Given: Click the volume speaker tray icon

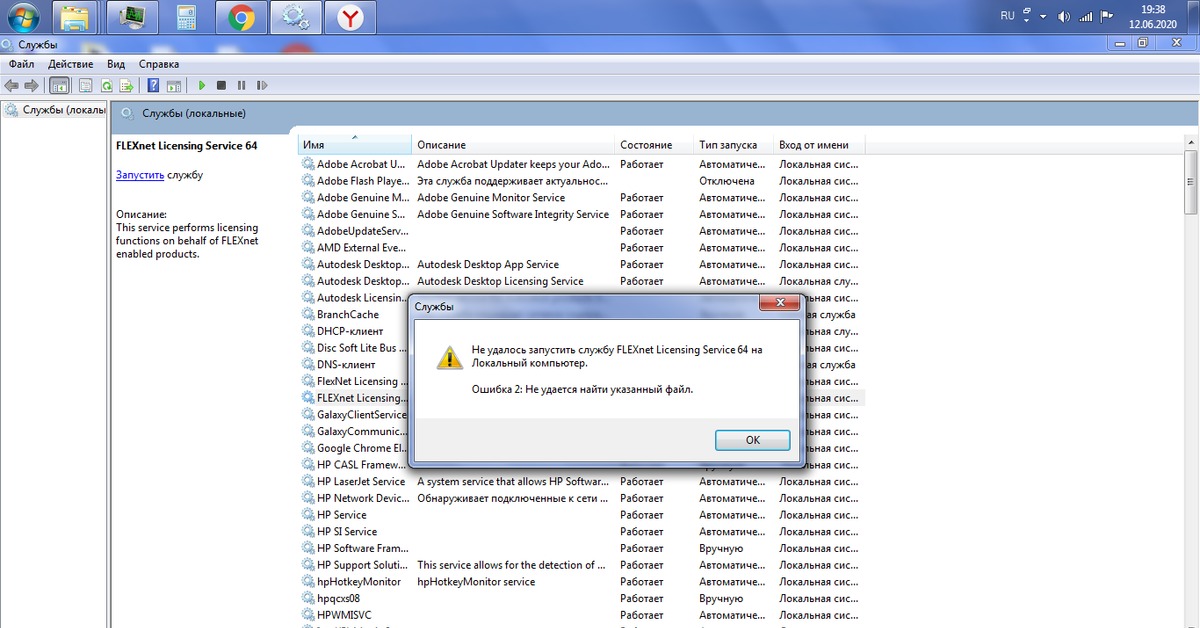Looking at the screenshot, I should point(1063,17).
